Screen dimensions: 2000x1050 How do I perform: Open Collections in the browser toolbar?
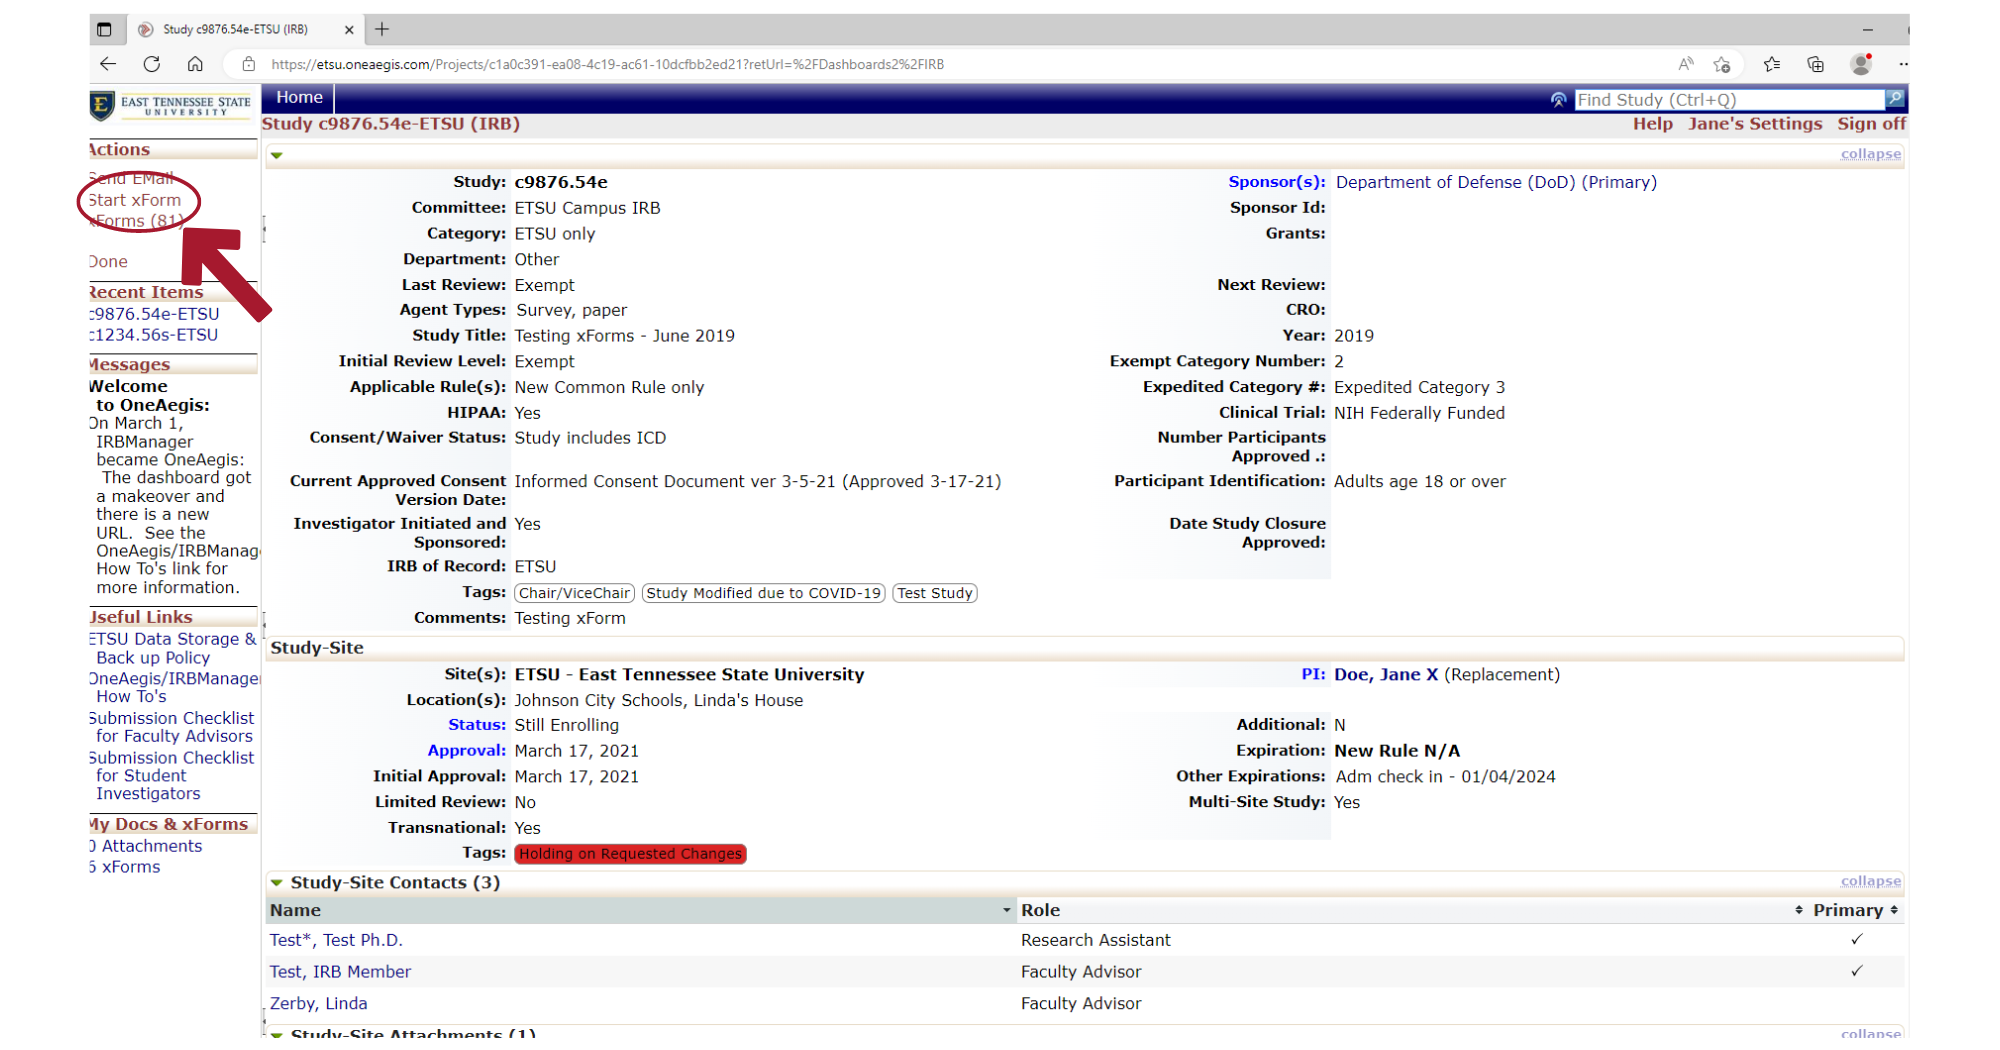[x=1814, y=63]
